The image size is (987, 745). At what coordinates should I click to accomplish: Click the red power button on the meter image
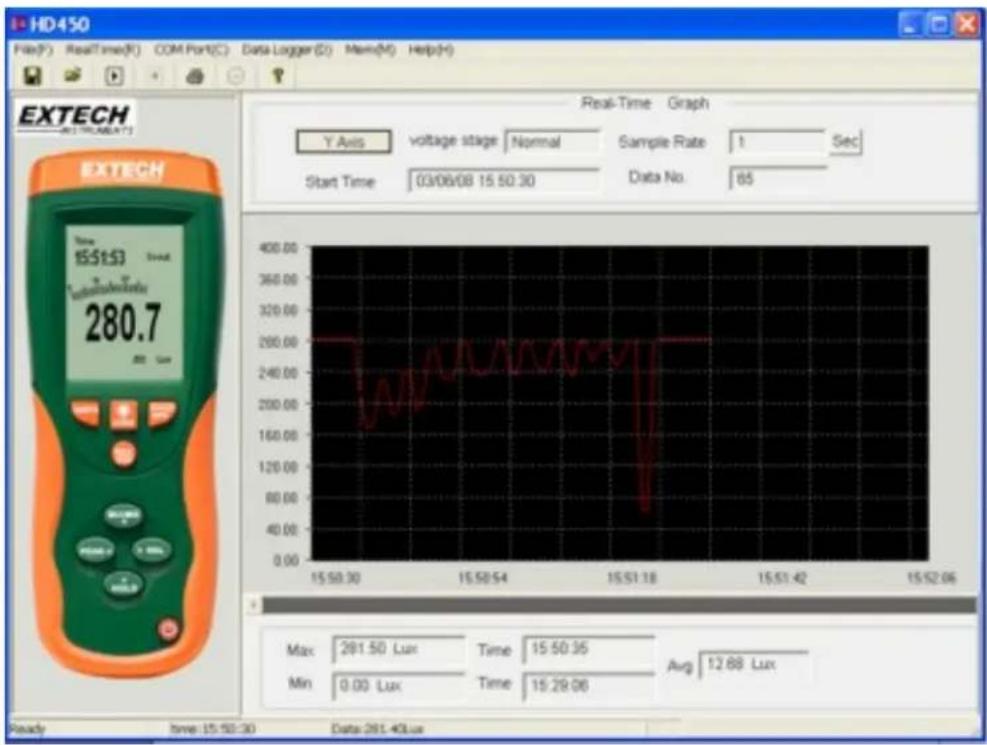coord(168,629)
